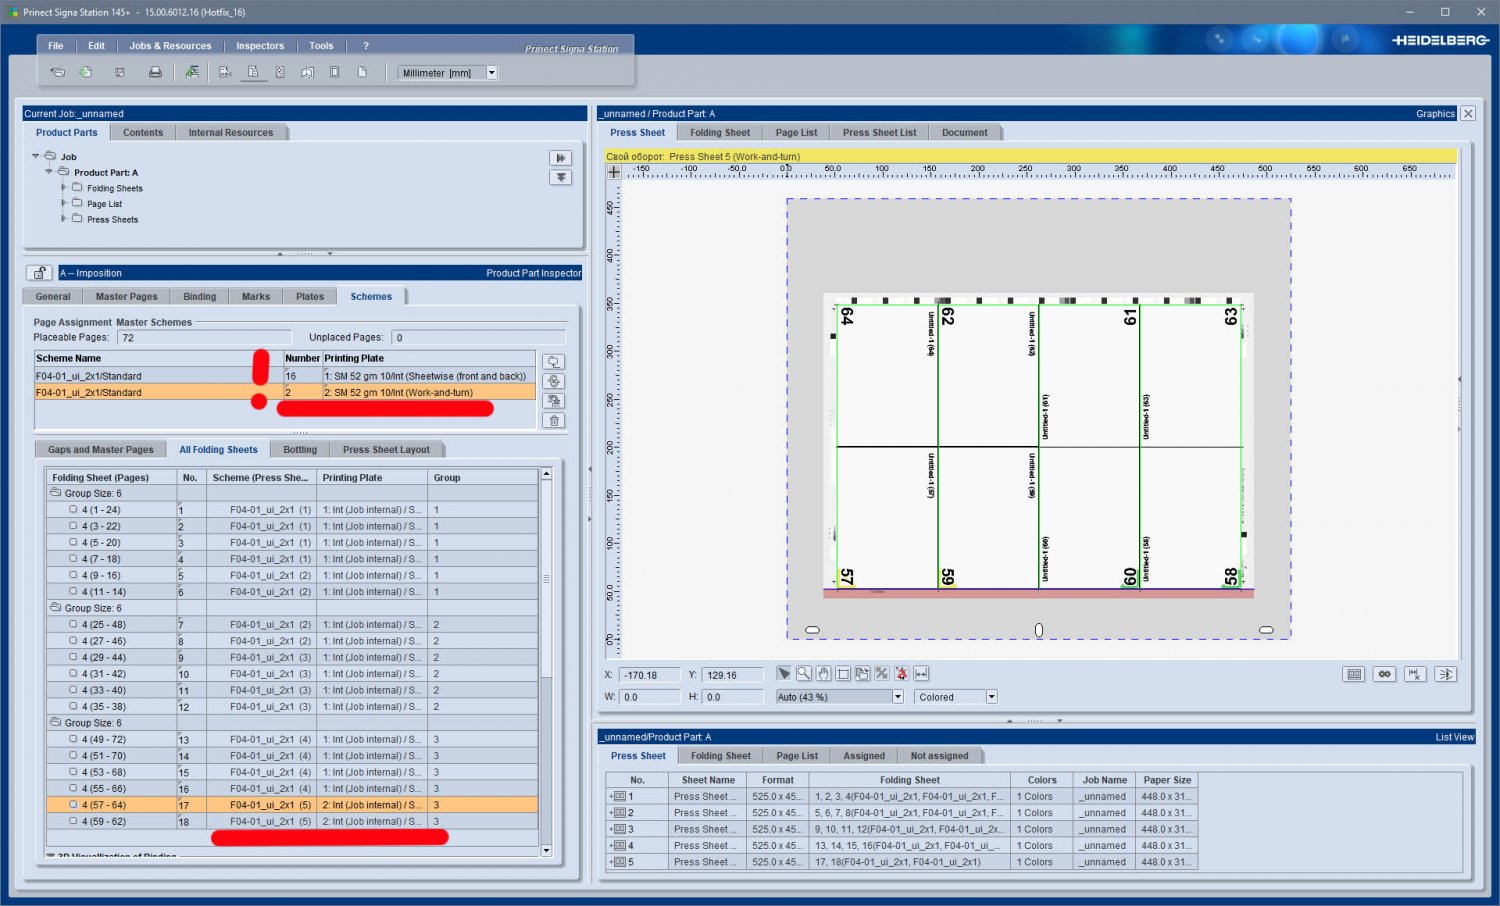Viewport: 1500px width, 906px height.
Task: Open the Millimeter units dropdown
Action: (491, 73)
